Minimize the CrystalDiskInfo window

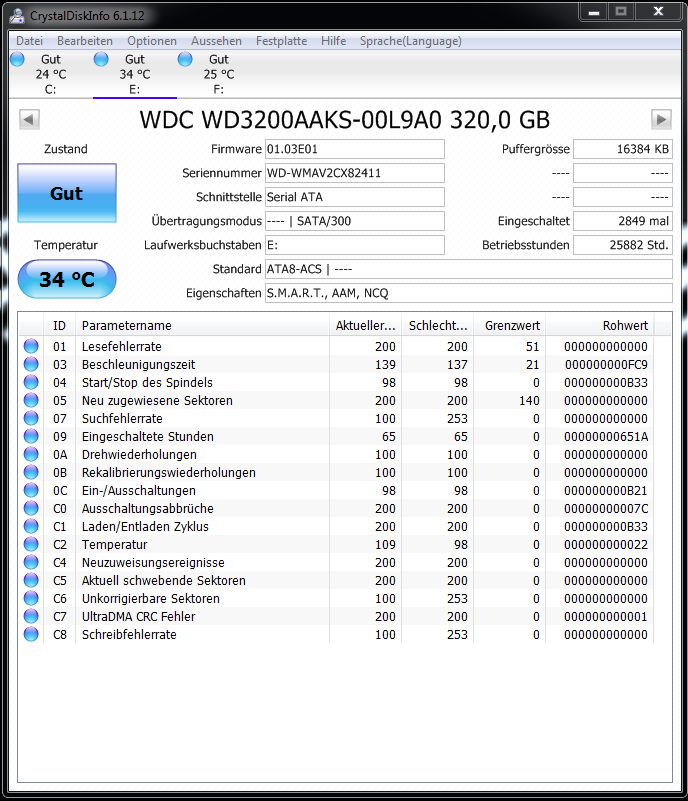point(594,12)
